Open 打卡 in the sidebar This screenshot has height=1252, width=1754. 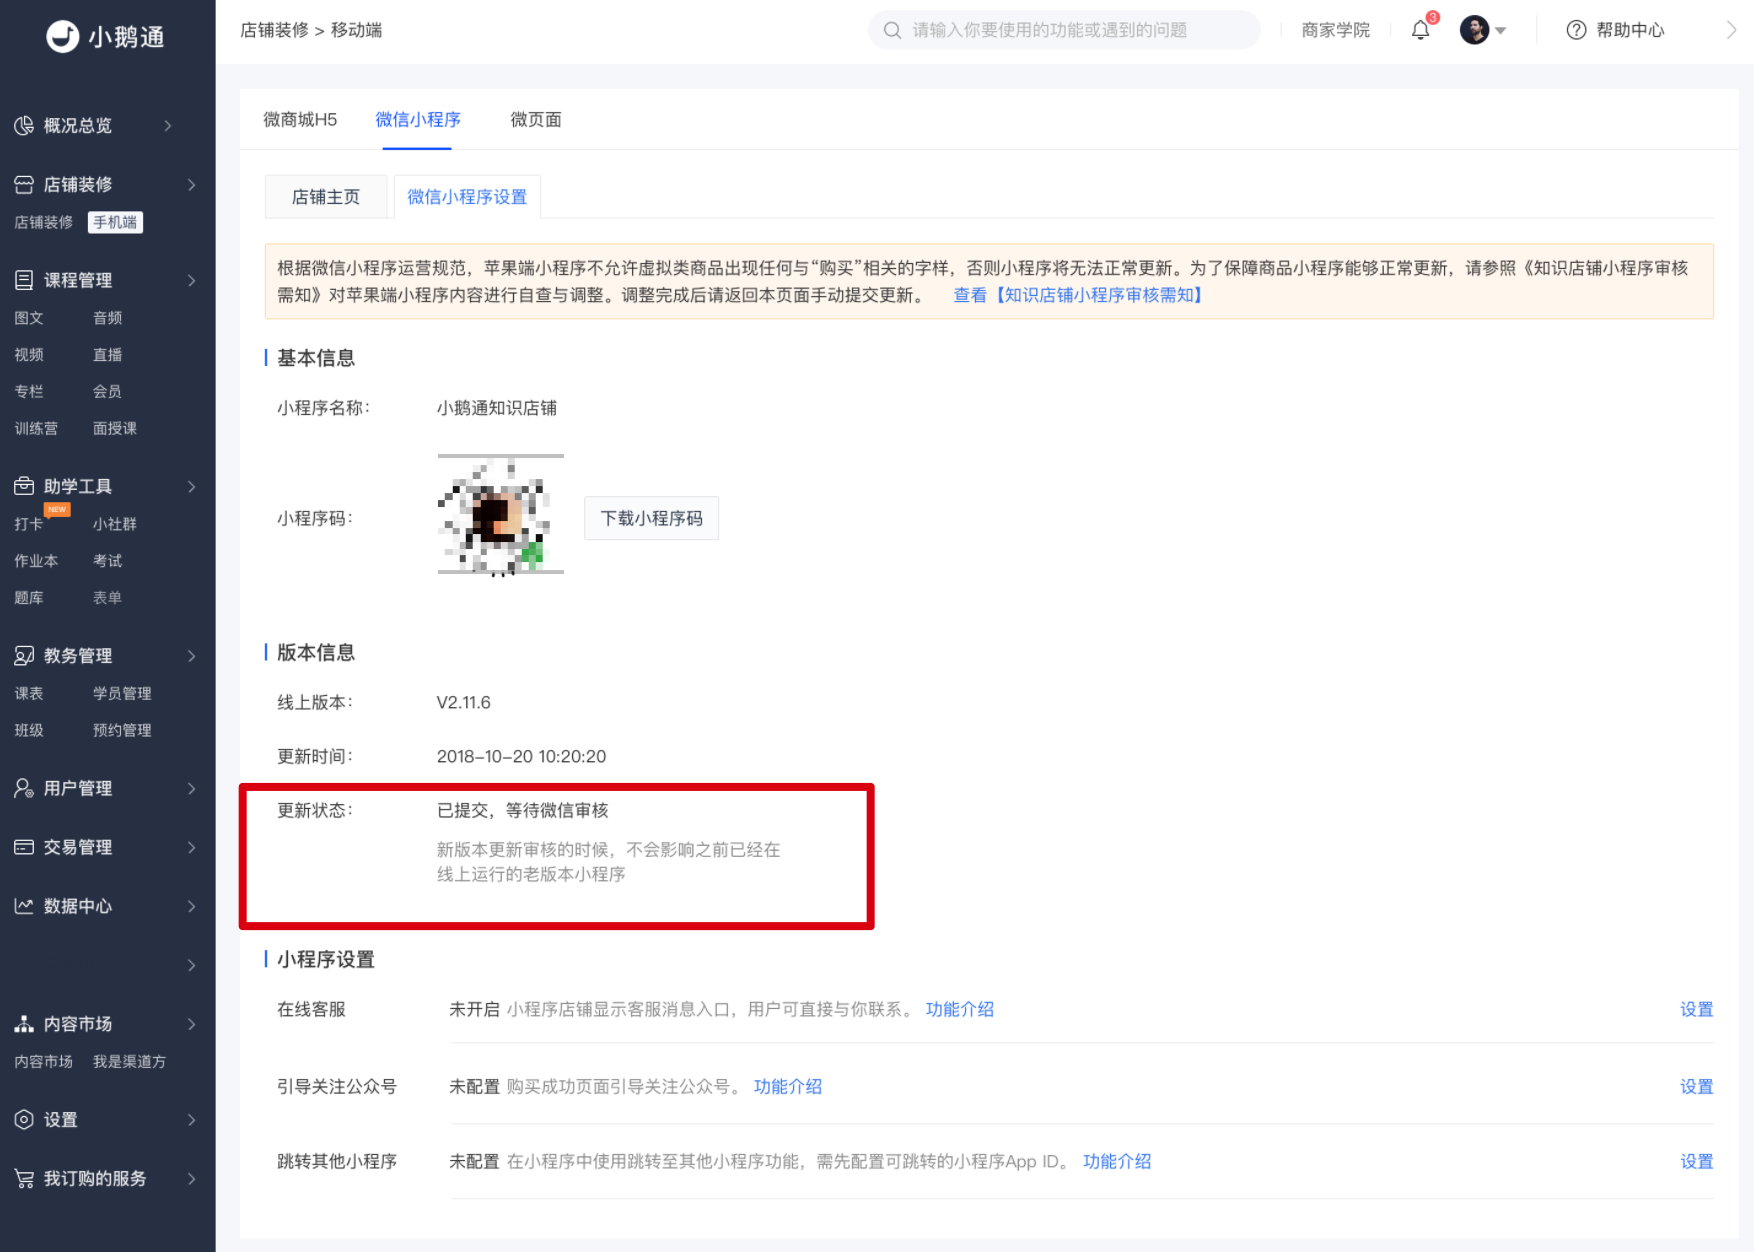29,524
